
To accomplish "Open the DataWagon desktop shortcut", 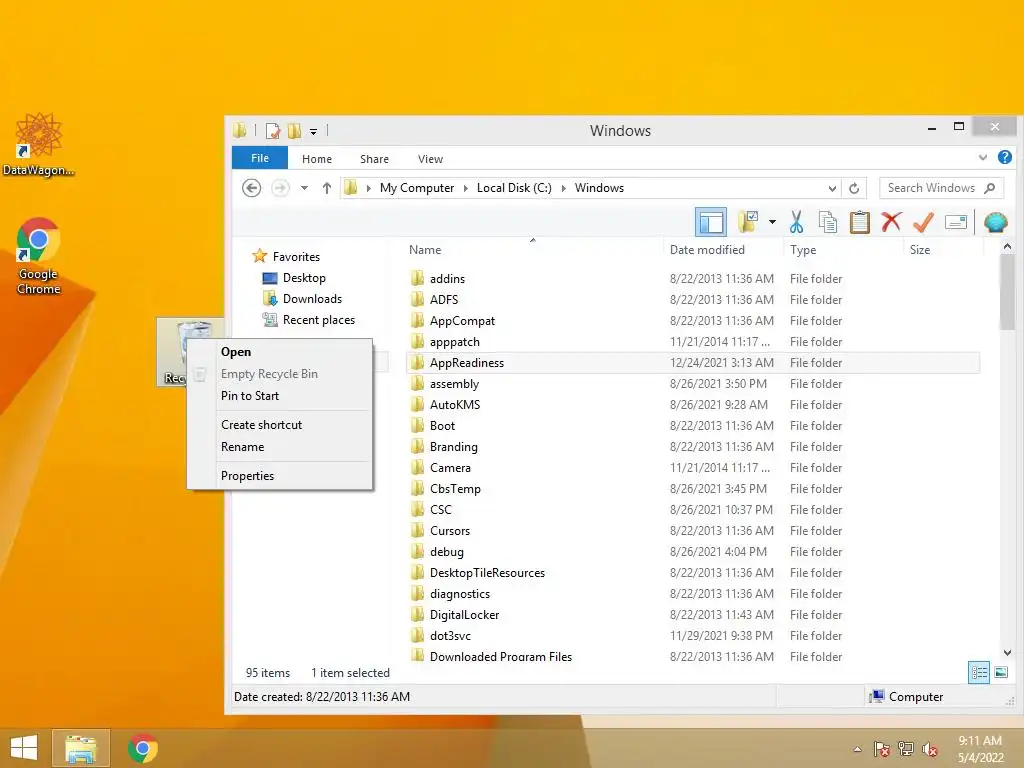I will (39, 144).
